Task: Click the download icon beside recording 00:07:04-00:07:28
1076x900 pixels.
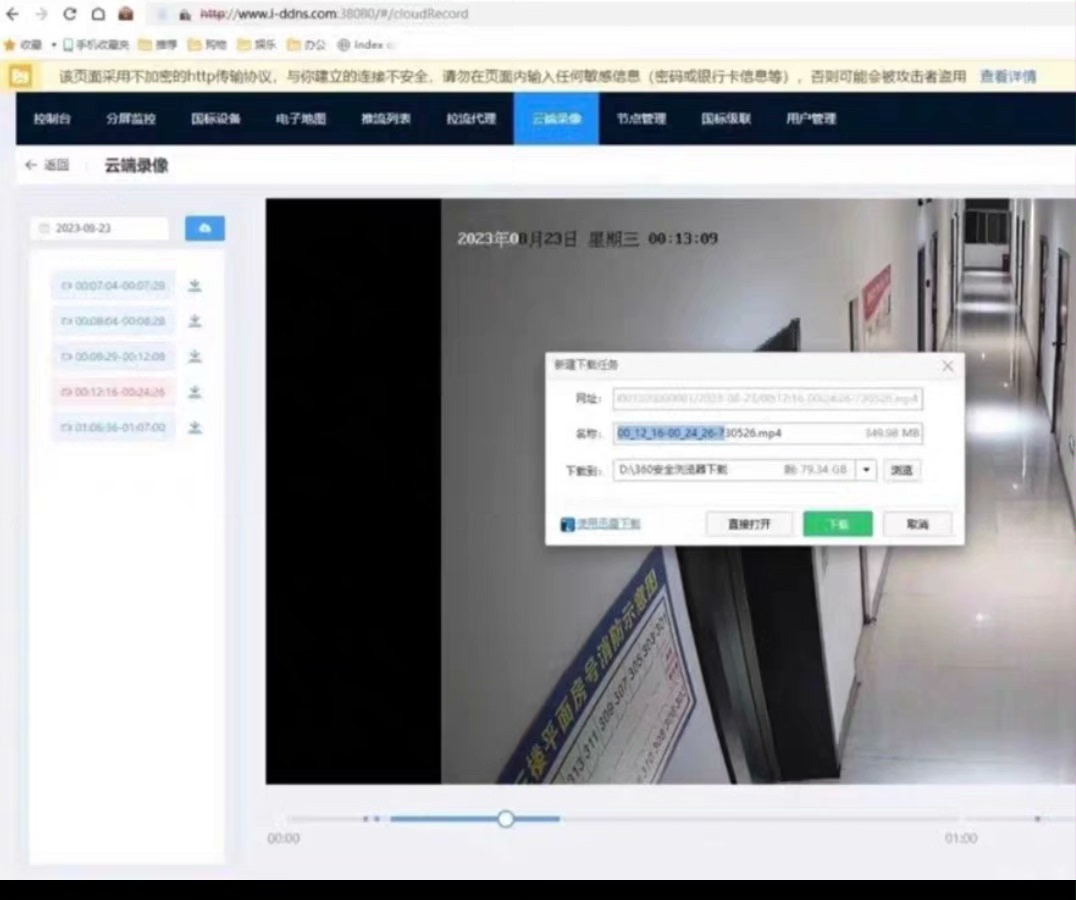Action: point(195,286)
